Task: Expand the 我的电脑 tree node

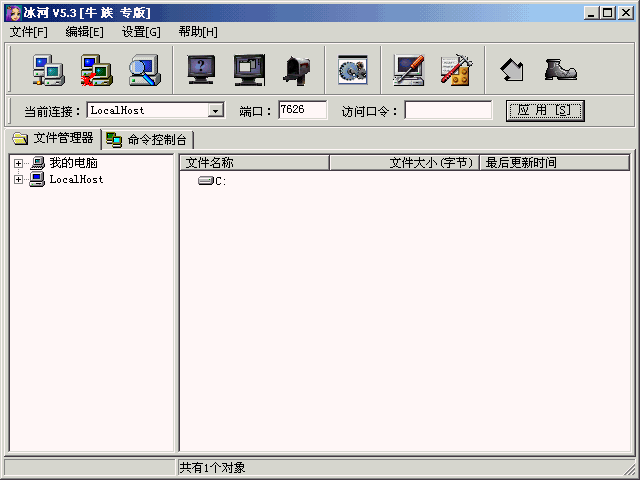Action: (x=18, y=163)
